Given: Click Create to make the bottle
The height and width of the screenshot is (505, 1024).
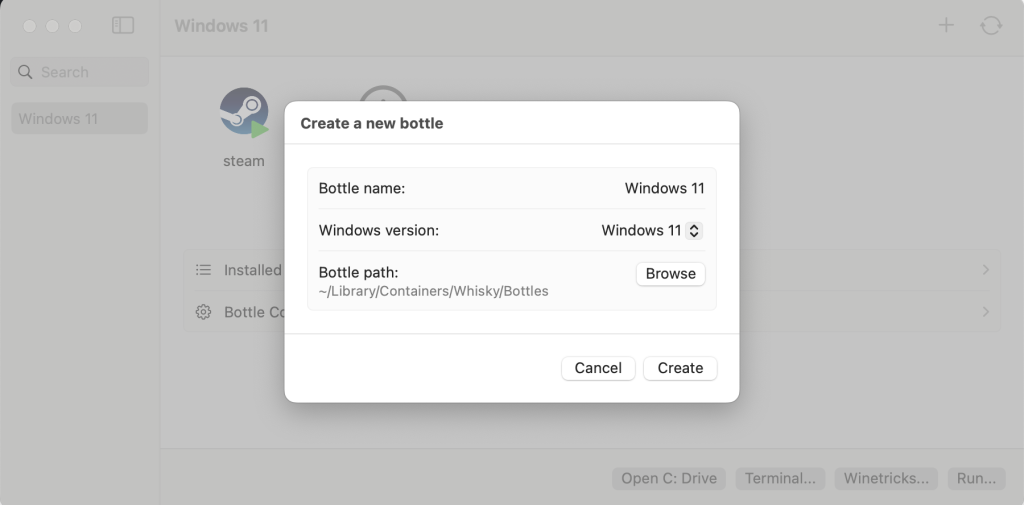Looking at the screenshot, I should click(x=680, y=368).
